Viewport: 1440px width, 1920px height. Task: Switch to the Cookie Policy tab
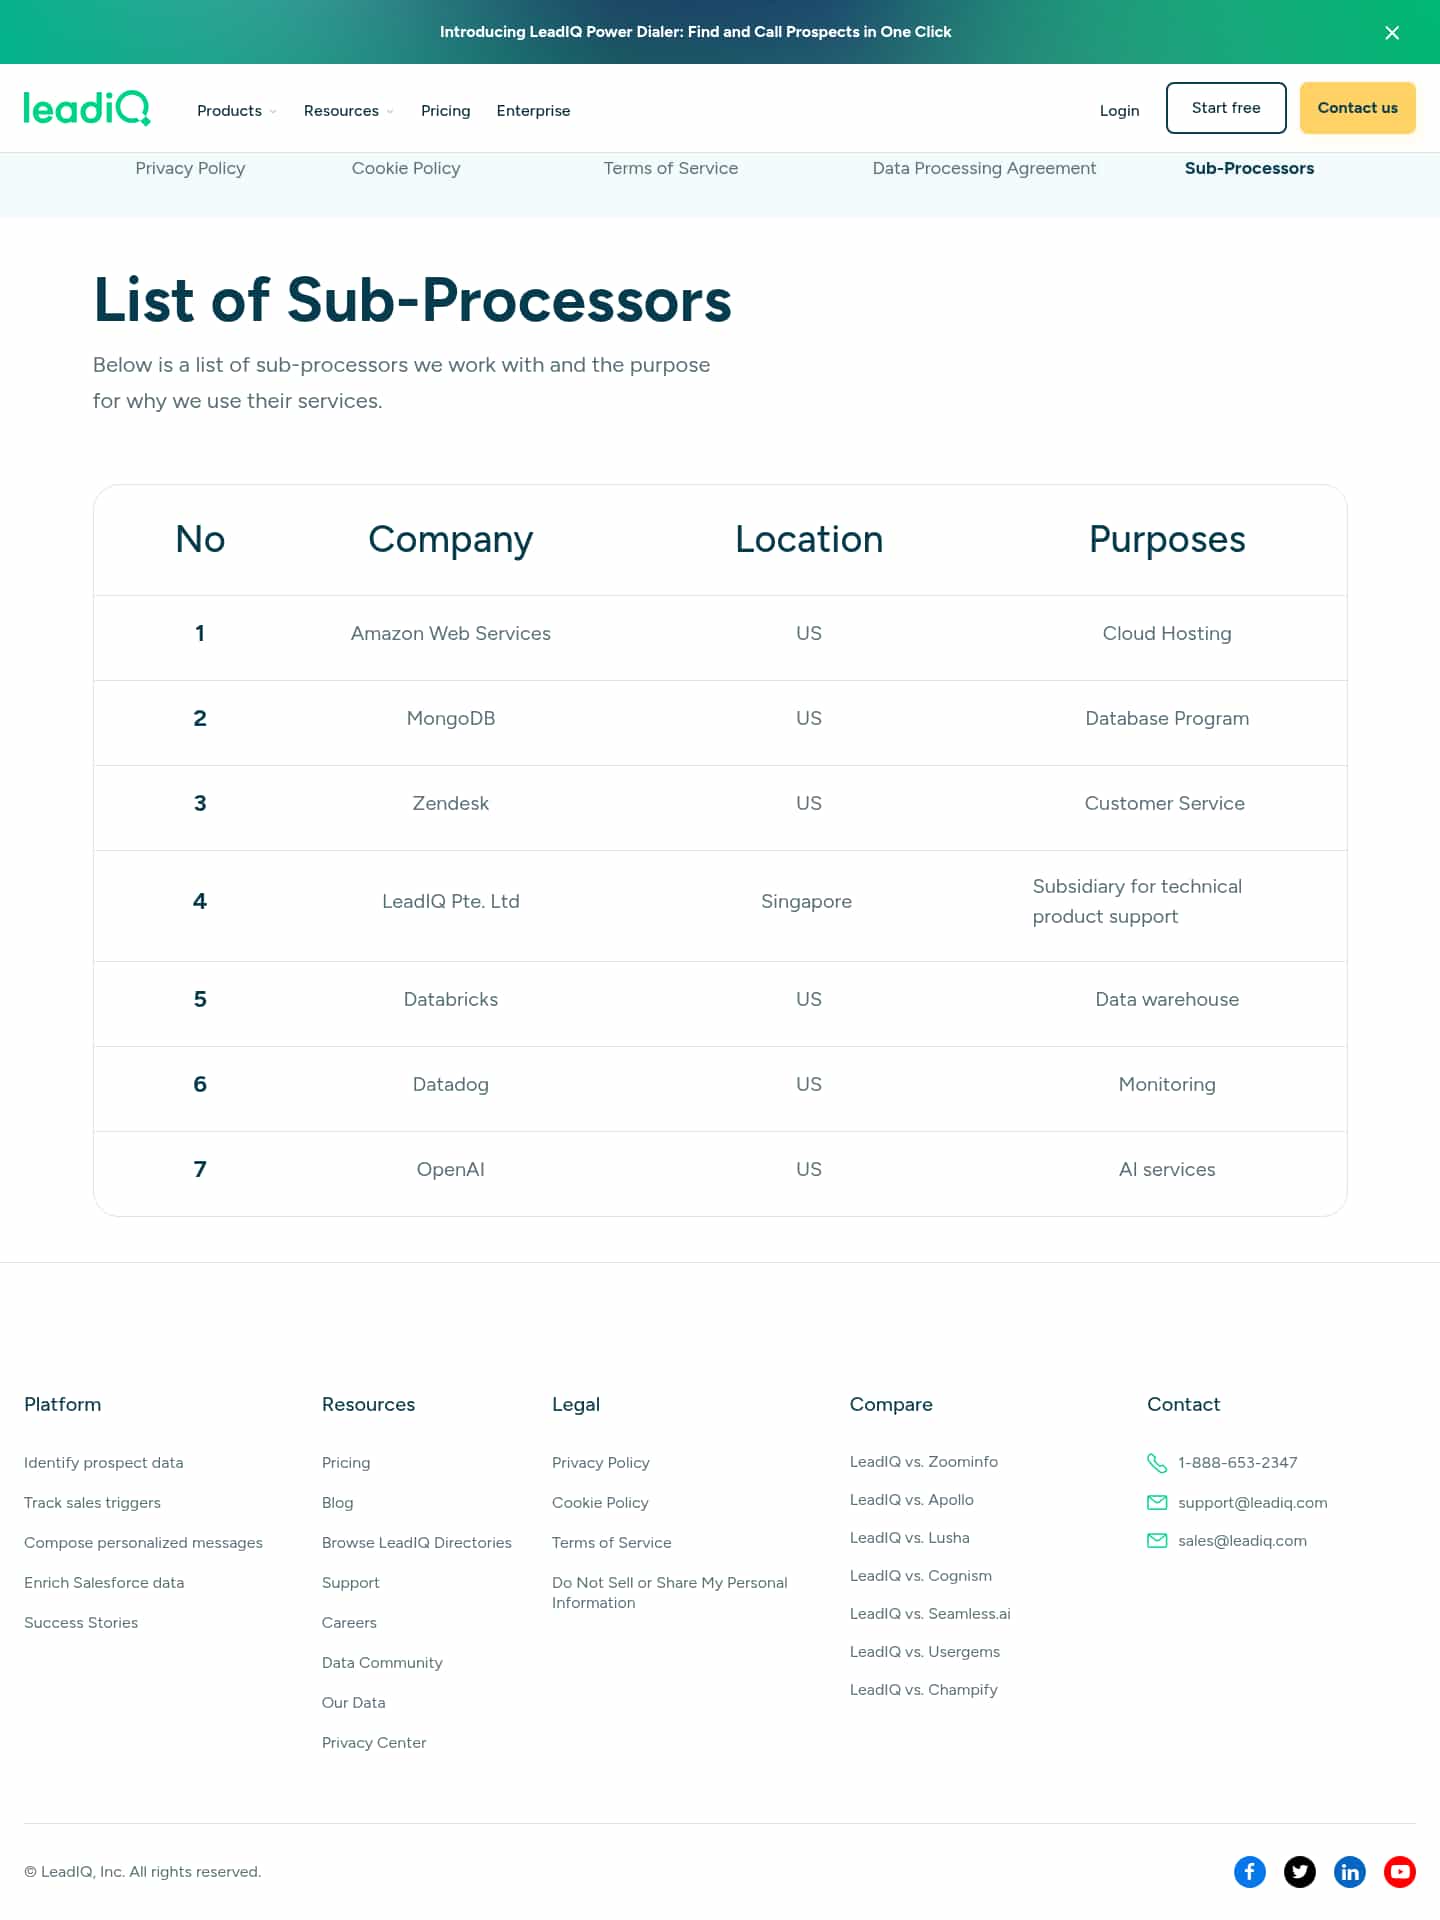coord(406,168)
